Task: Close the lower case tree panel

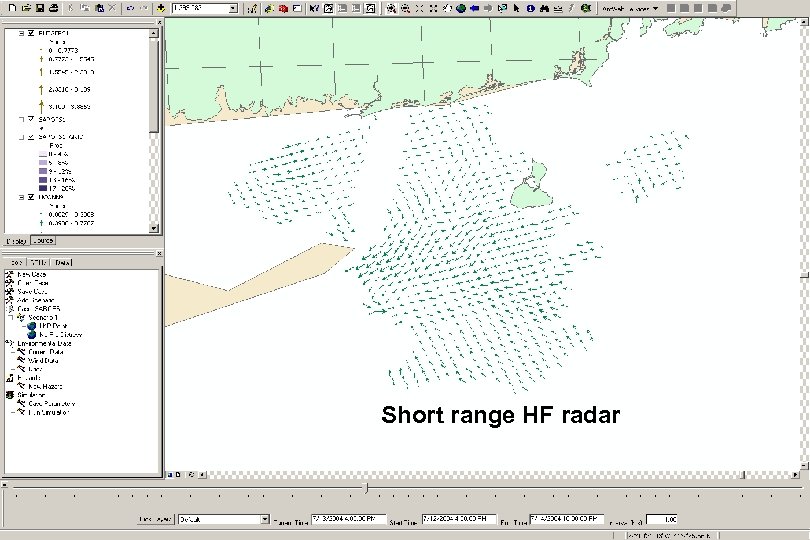Action: pyautogui.click(x=159, y=254)
